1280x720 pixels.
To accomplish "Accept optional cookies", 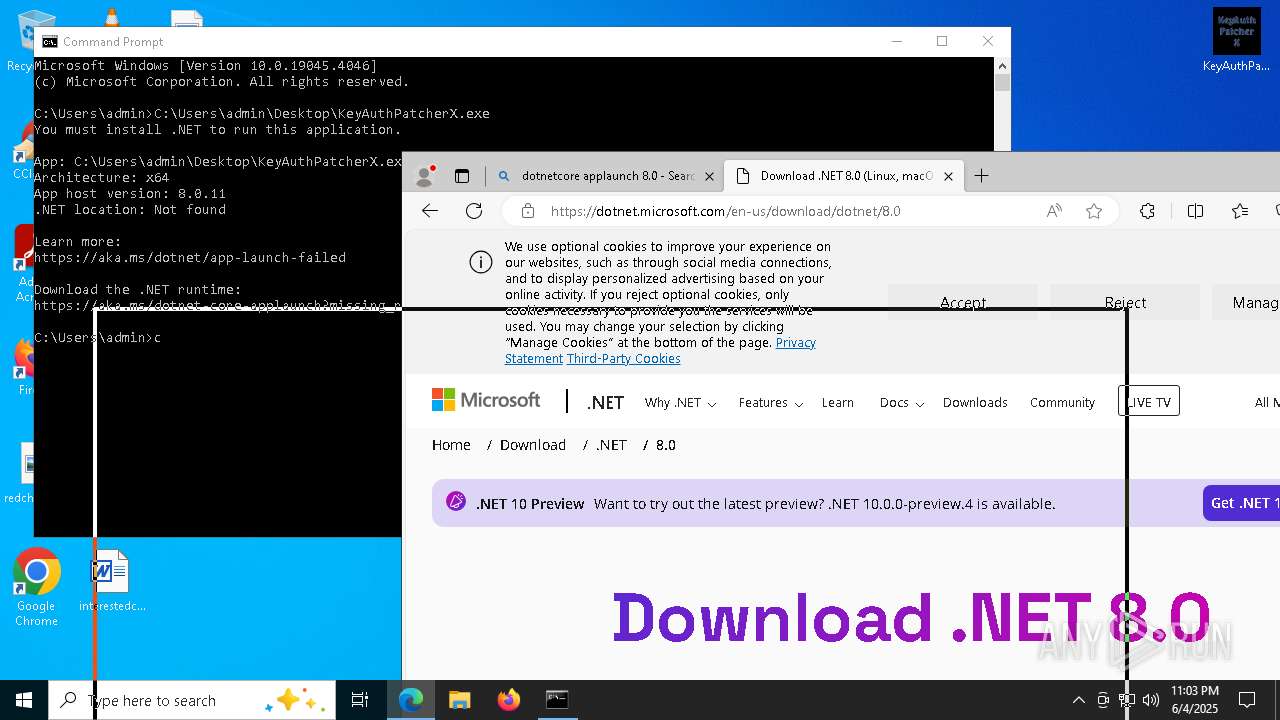I will point(963,302).
